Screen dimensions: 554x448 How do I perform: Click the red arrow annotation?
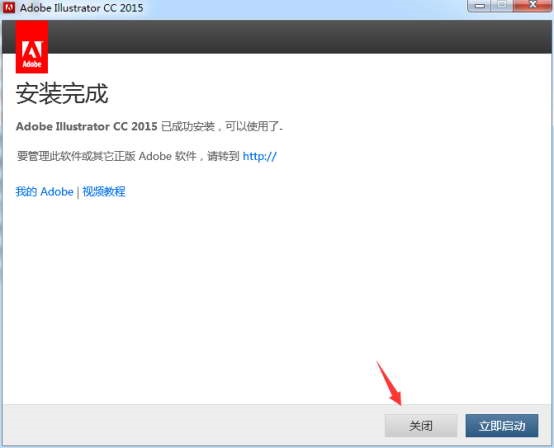pyautogui.click(x=389, y=383)
